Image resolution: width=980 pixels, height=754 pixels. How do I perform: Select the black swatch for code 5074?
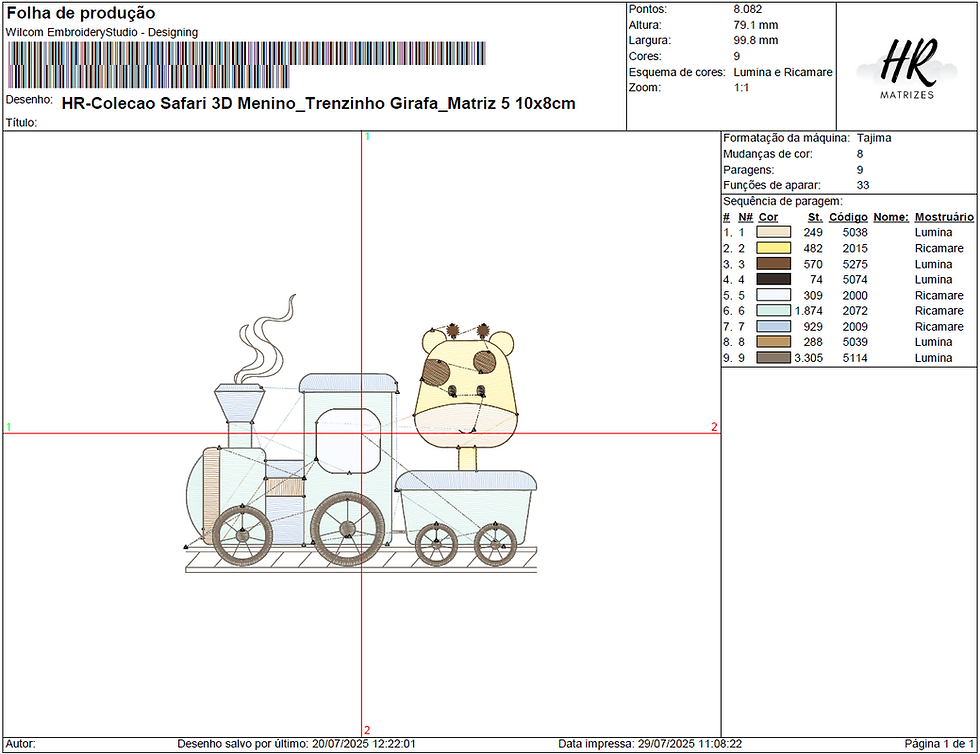[774, 279]
